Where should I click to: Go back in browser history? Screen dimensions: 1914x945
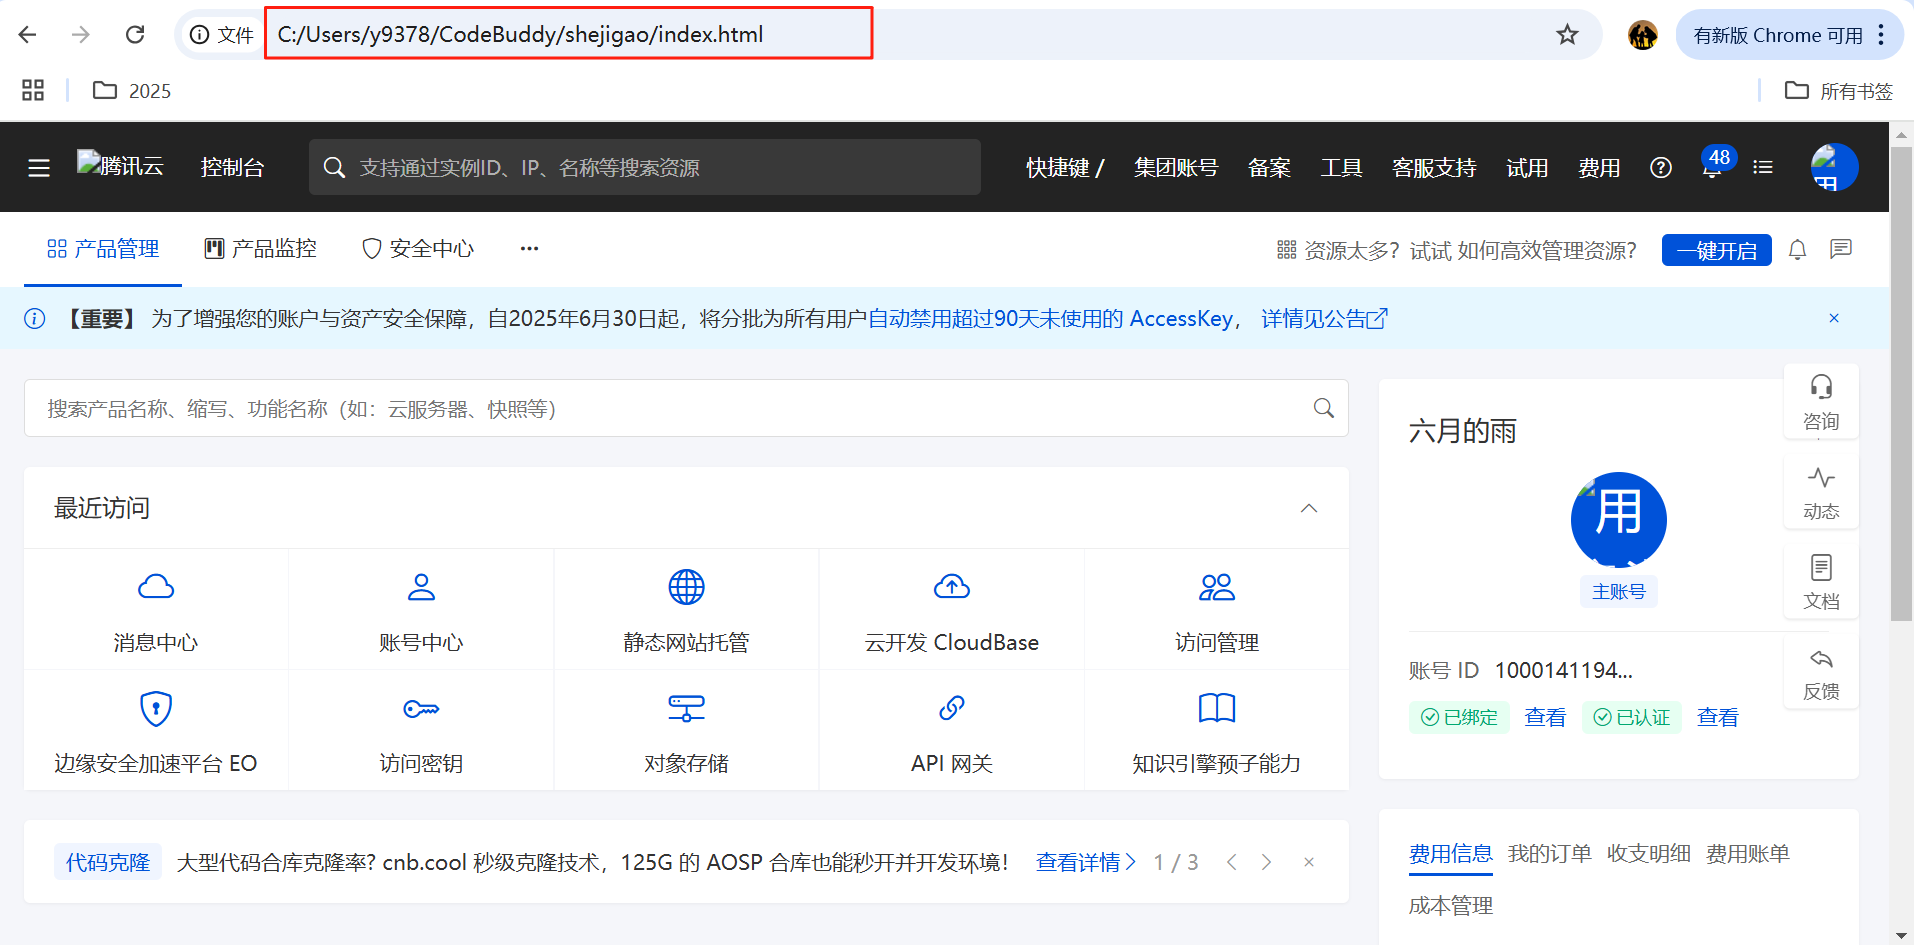(27, 35)
